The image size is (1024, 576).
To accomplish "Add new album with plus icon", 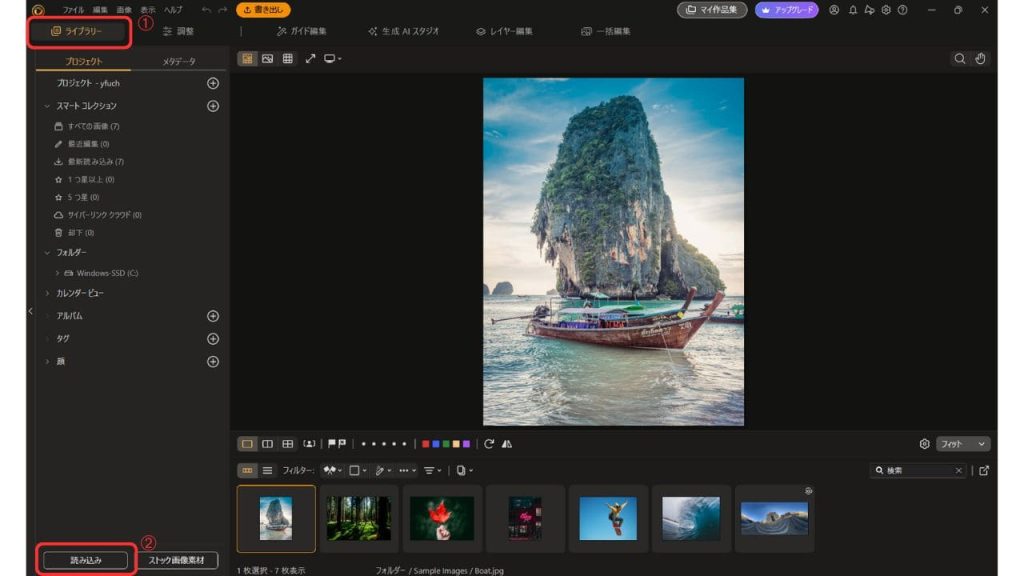I will (212, 316).
